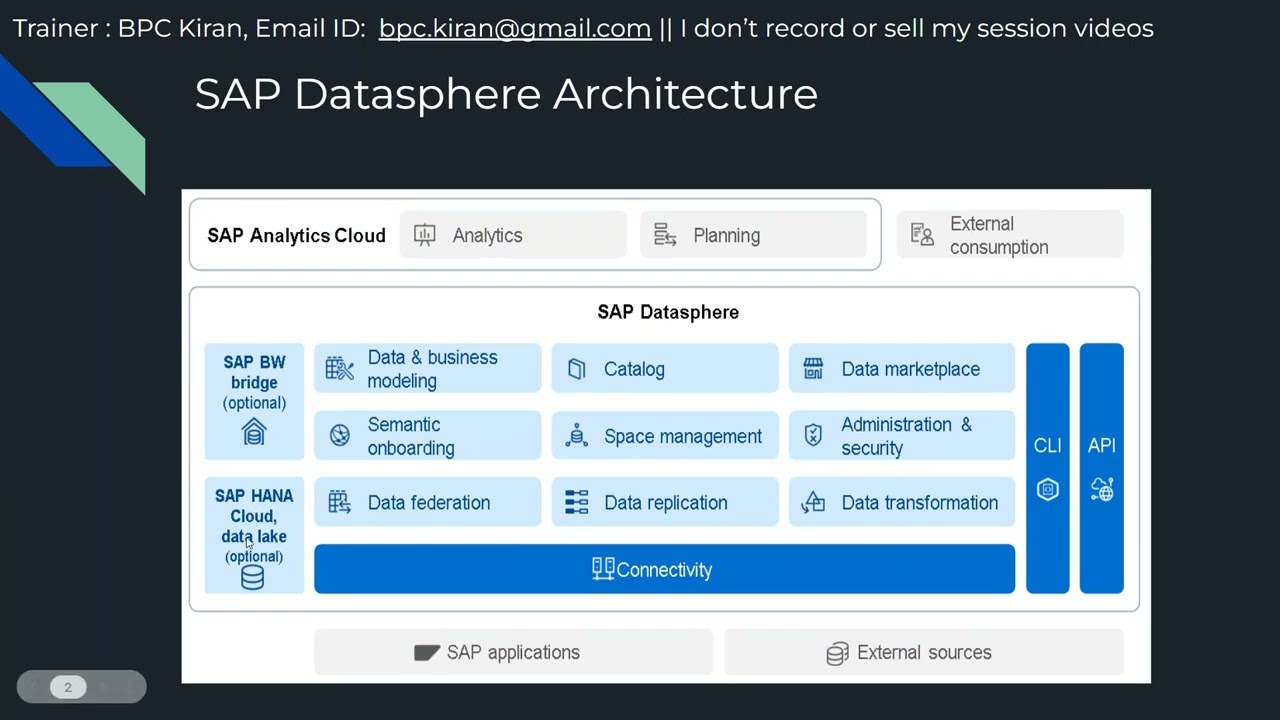Click the 'SAP Analytics Cloud' label
Screen dimensions: 1280x720
coord(296,235)
